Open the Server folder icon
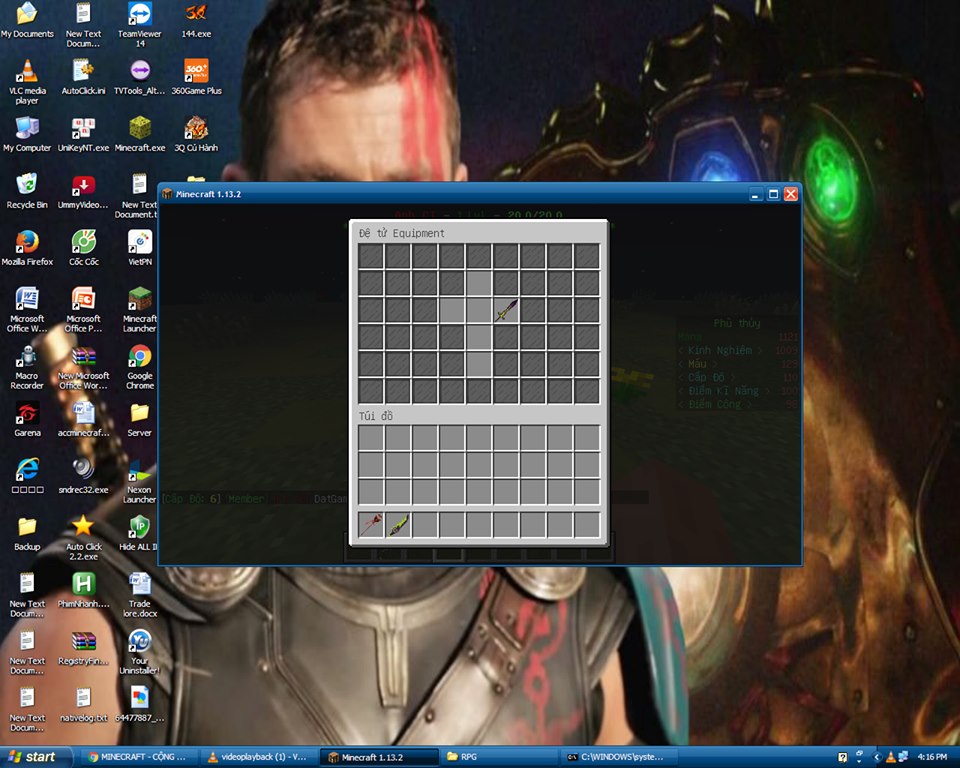 point(140,419)
